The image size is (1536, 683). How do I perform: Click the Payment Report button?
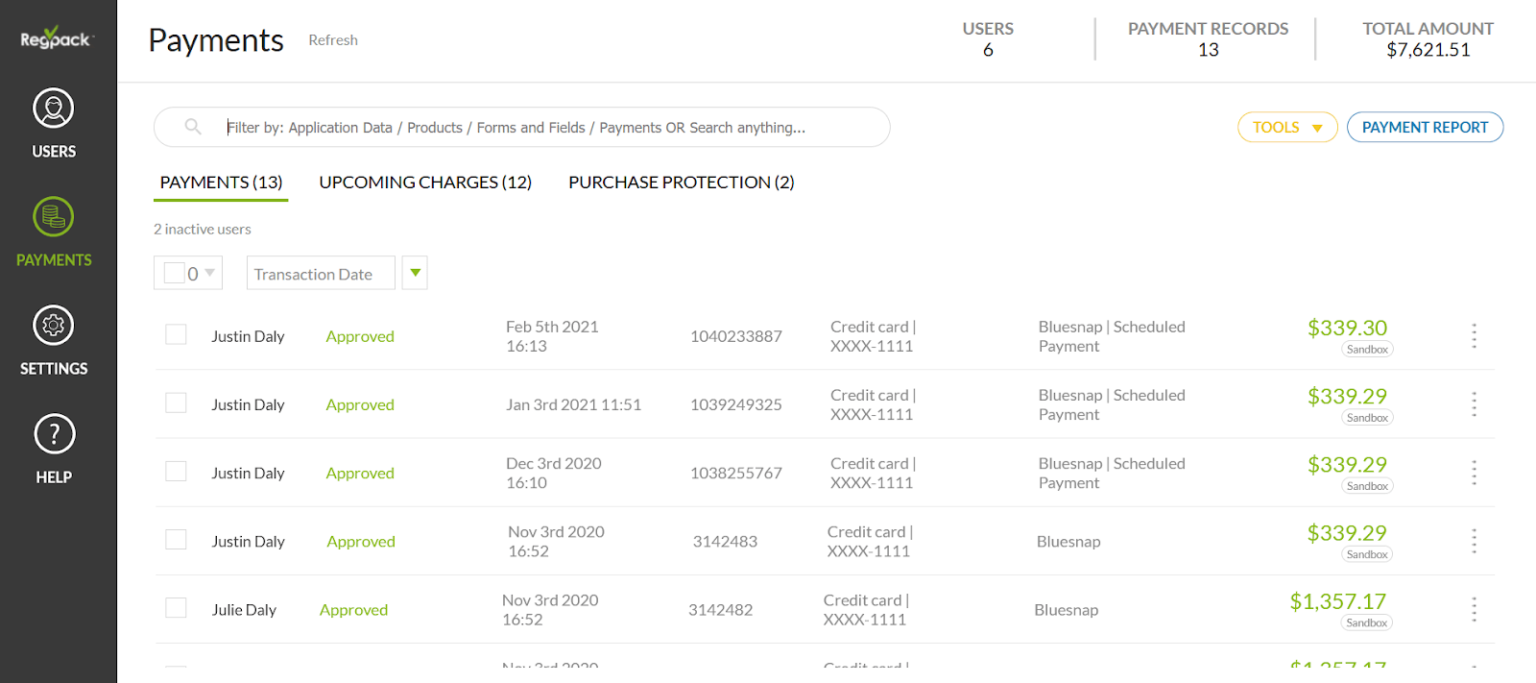point(1425,127)
